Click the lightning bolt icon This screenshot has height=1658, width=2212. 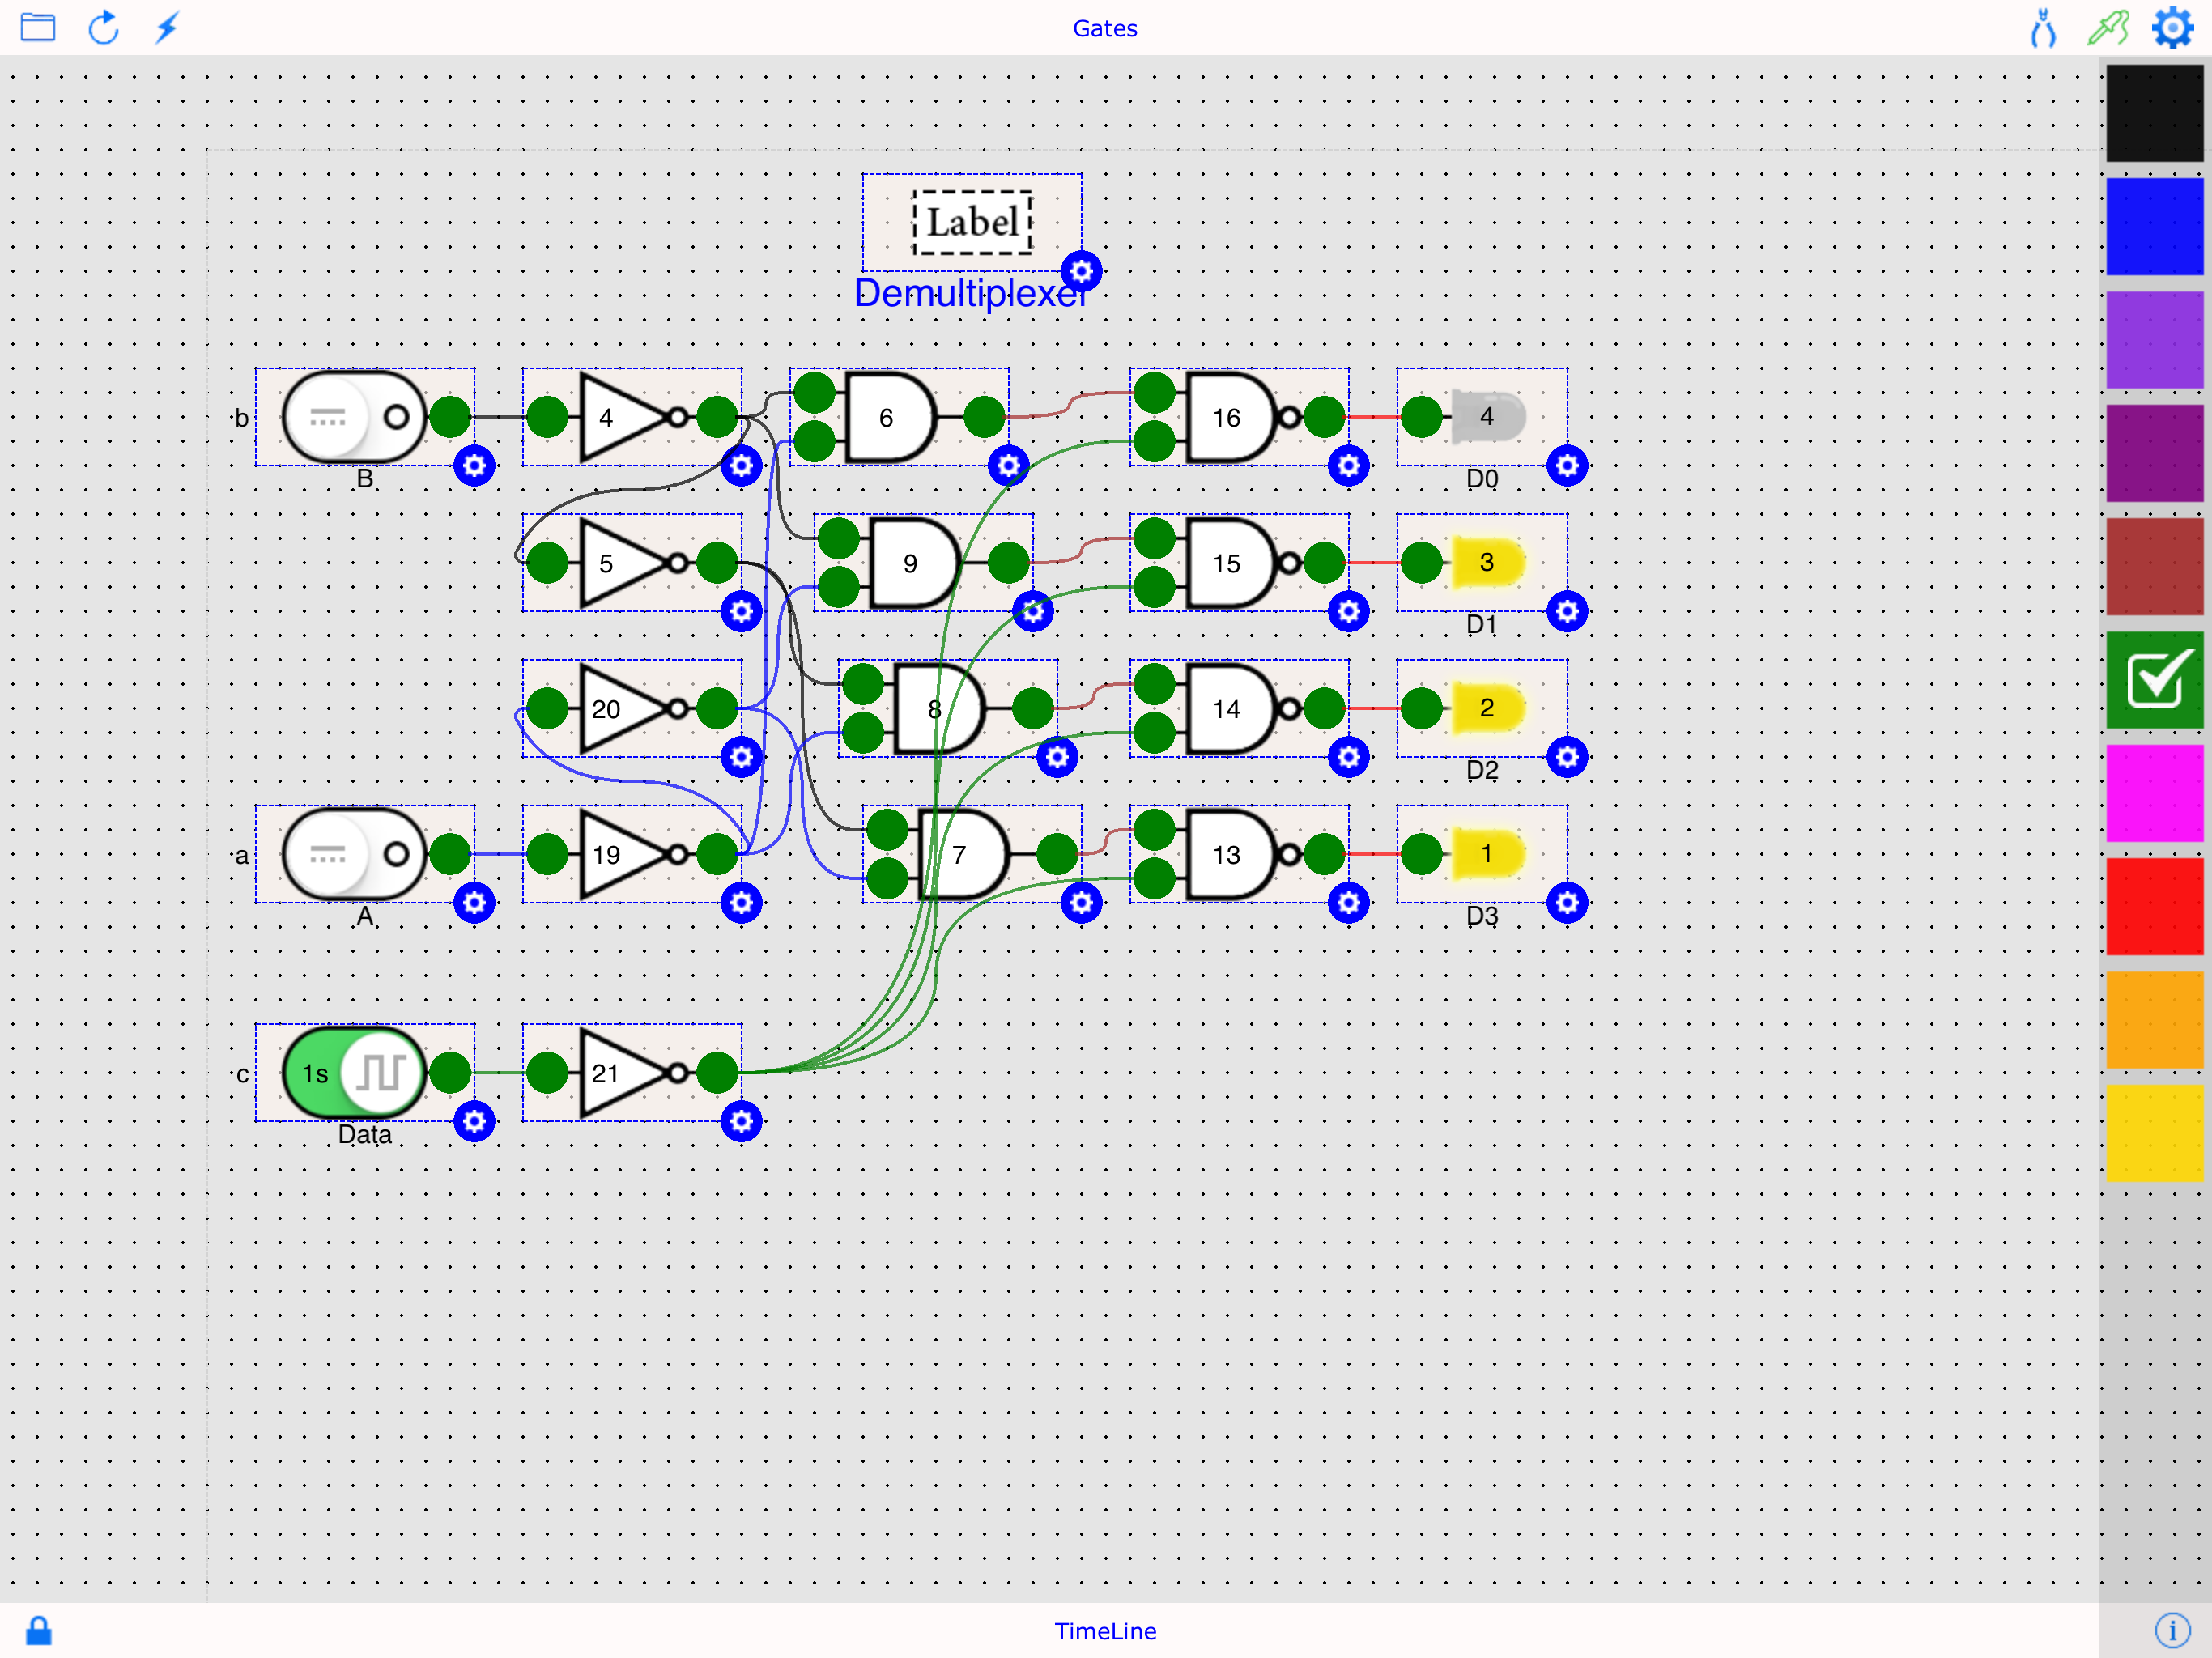[167, 27]
